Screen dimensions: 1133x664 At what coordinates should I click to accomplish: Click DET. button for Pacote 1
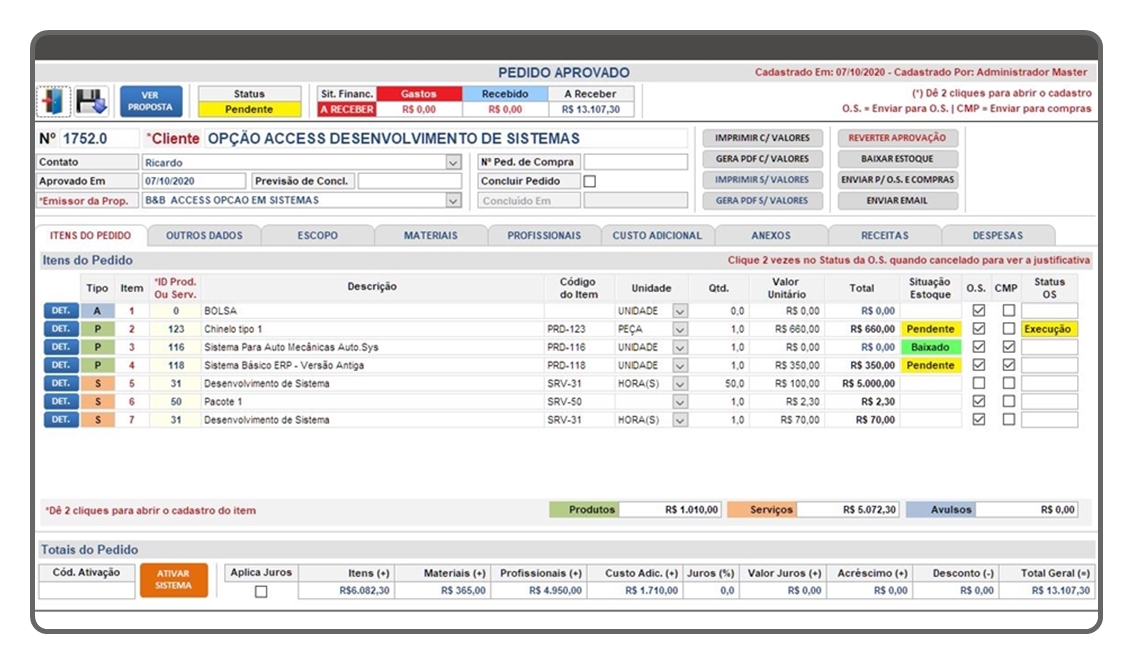coord(61,401)
